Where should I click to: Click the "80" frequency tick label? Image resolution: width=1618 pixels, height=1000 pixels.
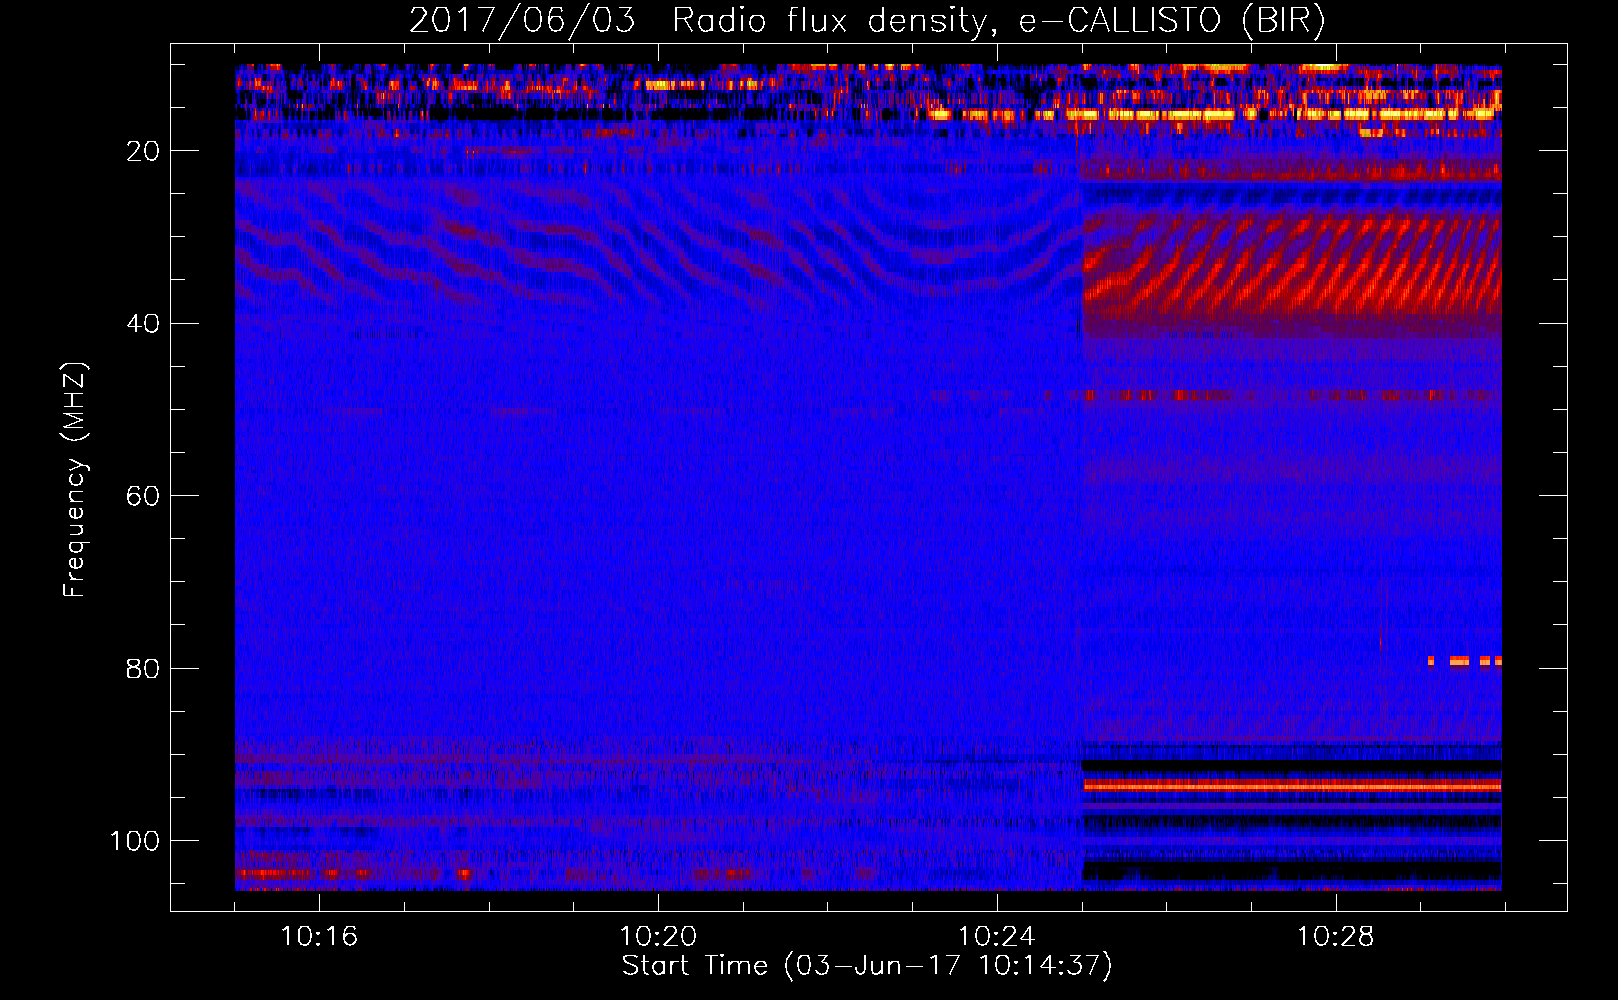click(144, 668)
